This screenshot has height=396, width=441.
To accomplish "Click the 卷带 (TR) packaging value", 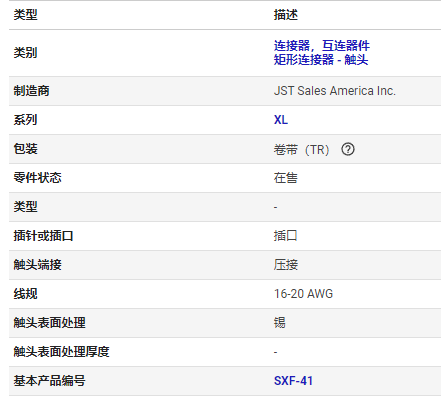I will click(301, 150).
